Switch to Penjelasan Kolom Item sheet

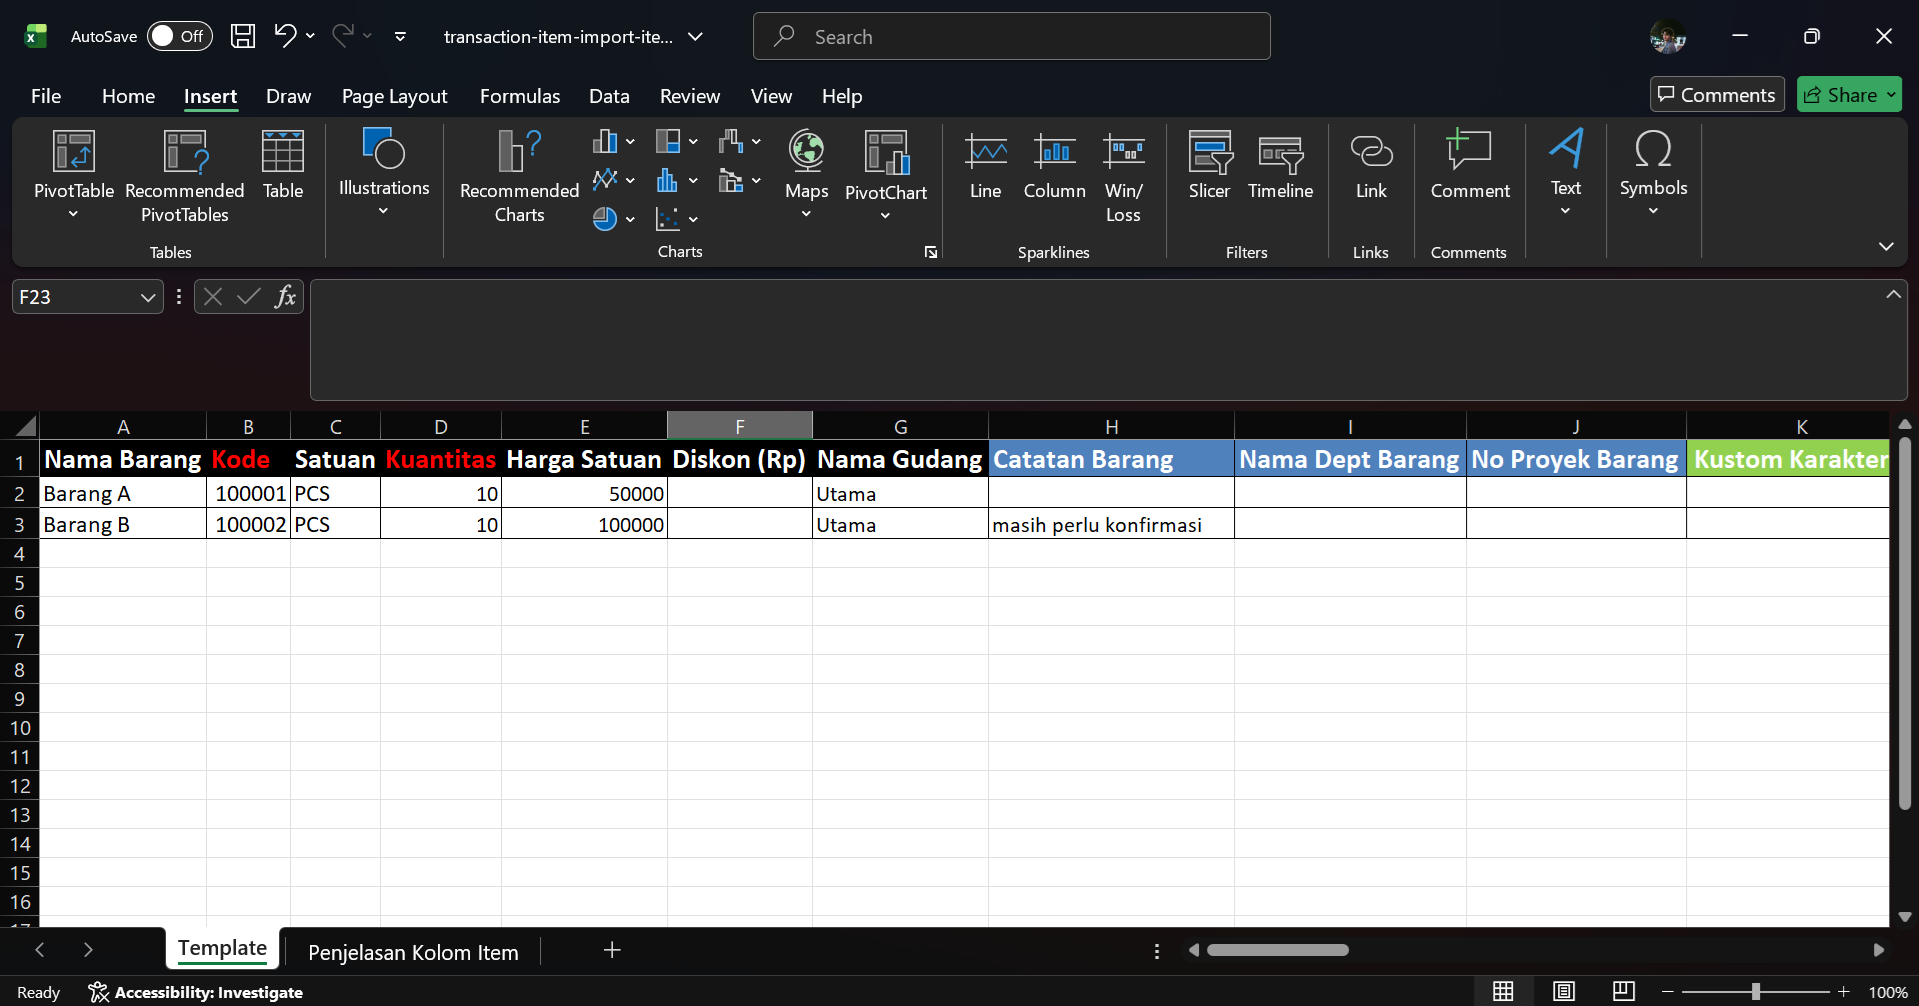click(413, 952)
